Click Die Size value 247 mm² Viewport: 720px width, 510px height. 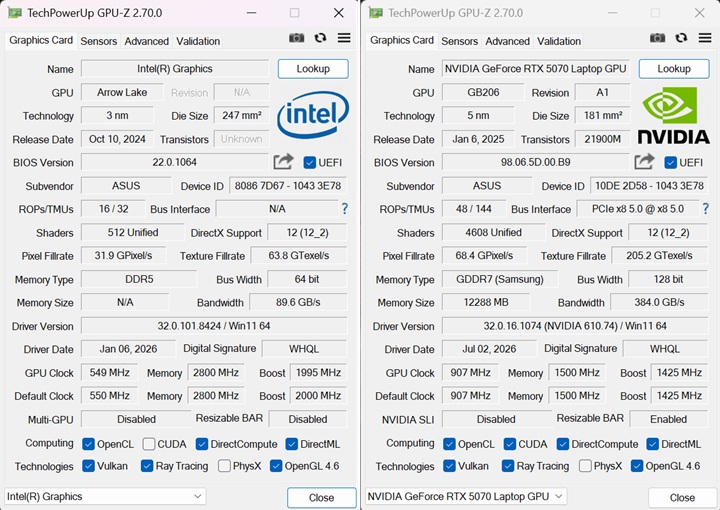pyautogui.click(x=242, y=115)
